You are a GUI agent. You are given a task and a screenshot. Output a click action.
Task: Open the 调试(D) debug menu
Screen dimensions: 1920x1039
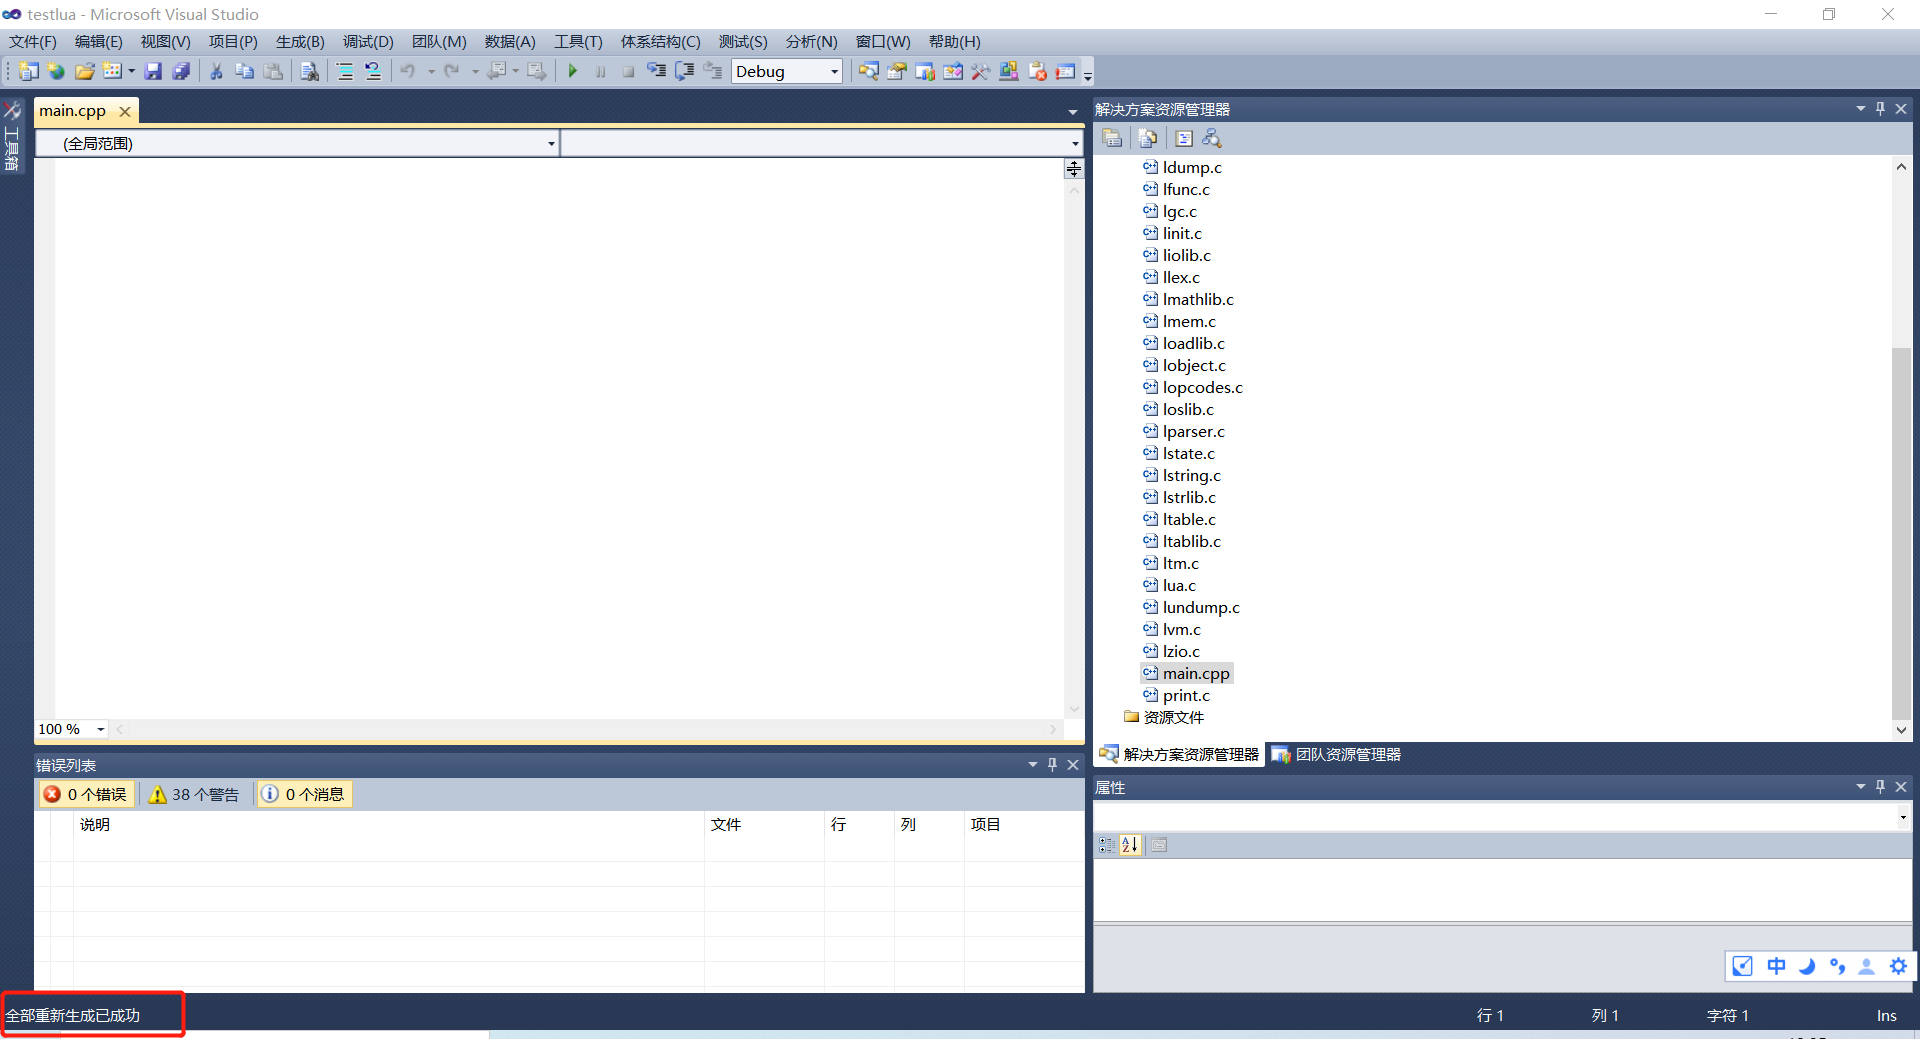(368, 42)
